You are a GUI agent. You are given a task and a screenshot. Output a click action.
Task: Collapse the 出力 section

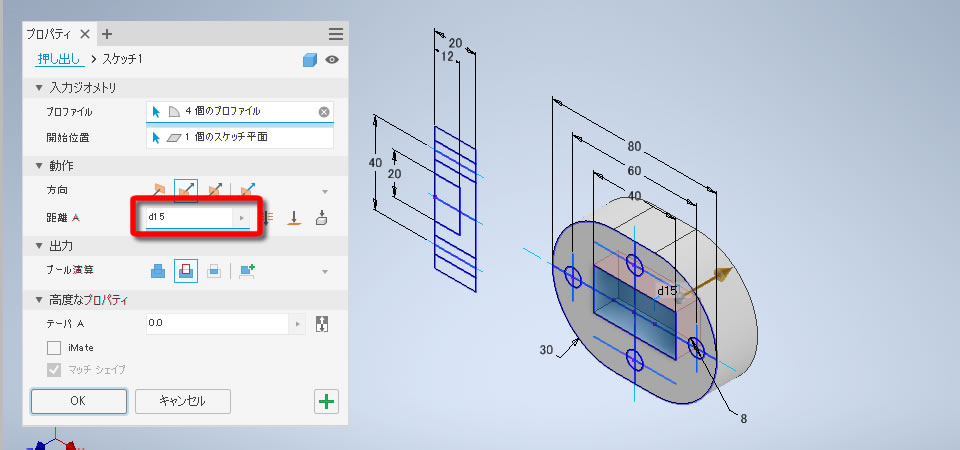coord(39,246)
